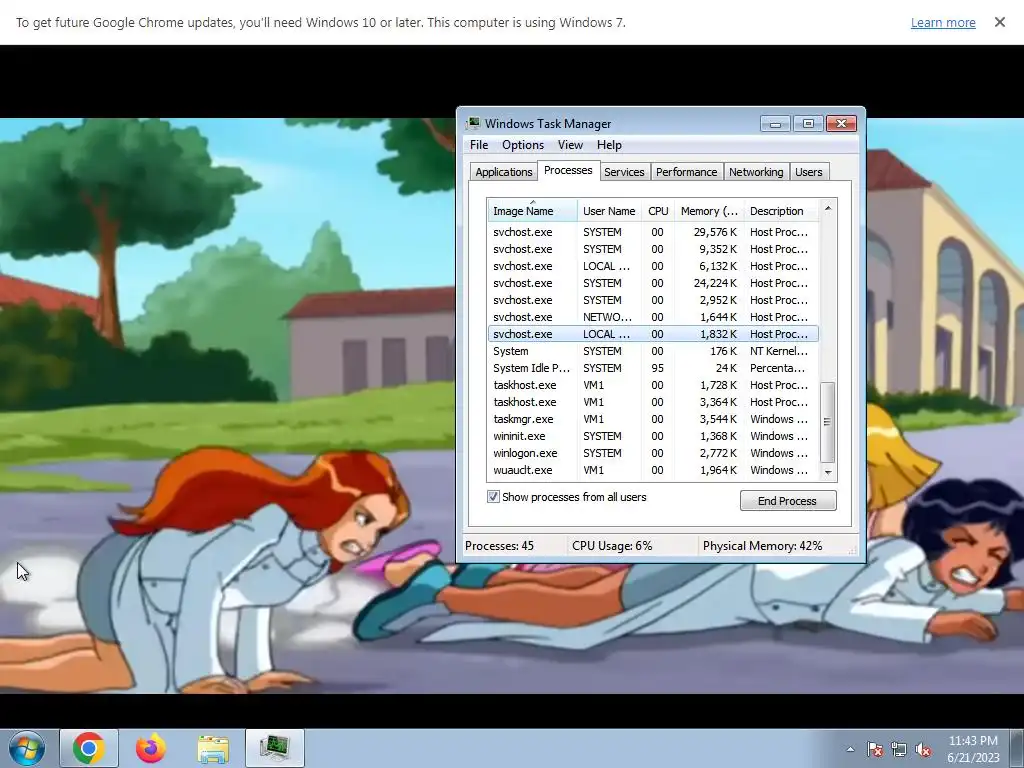Image resolution: width=1024 pixels, height=768 pixels.
Task: Click the NT Kernel… description cell
Action: pos(778,351)
